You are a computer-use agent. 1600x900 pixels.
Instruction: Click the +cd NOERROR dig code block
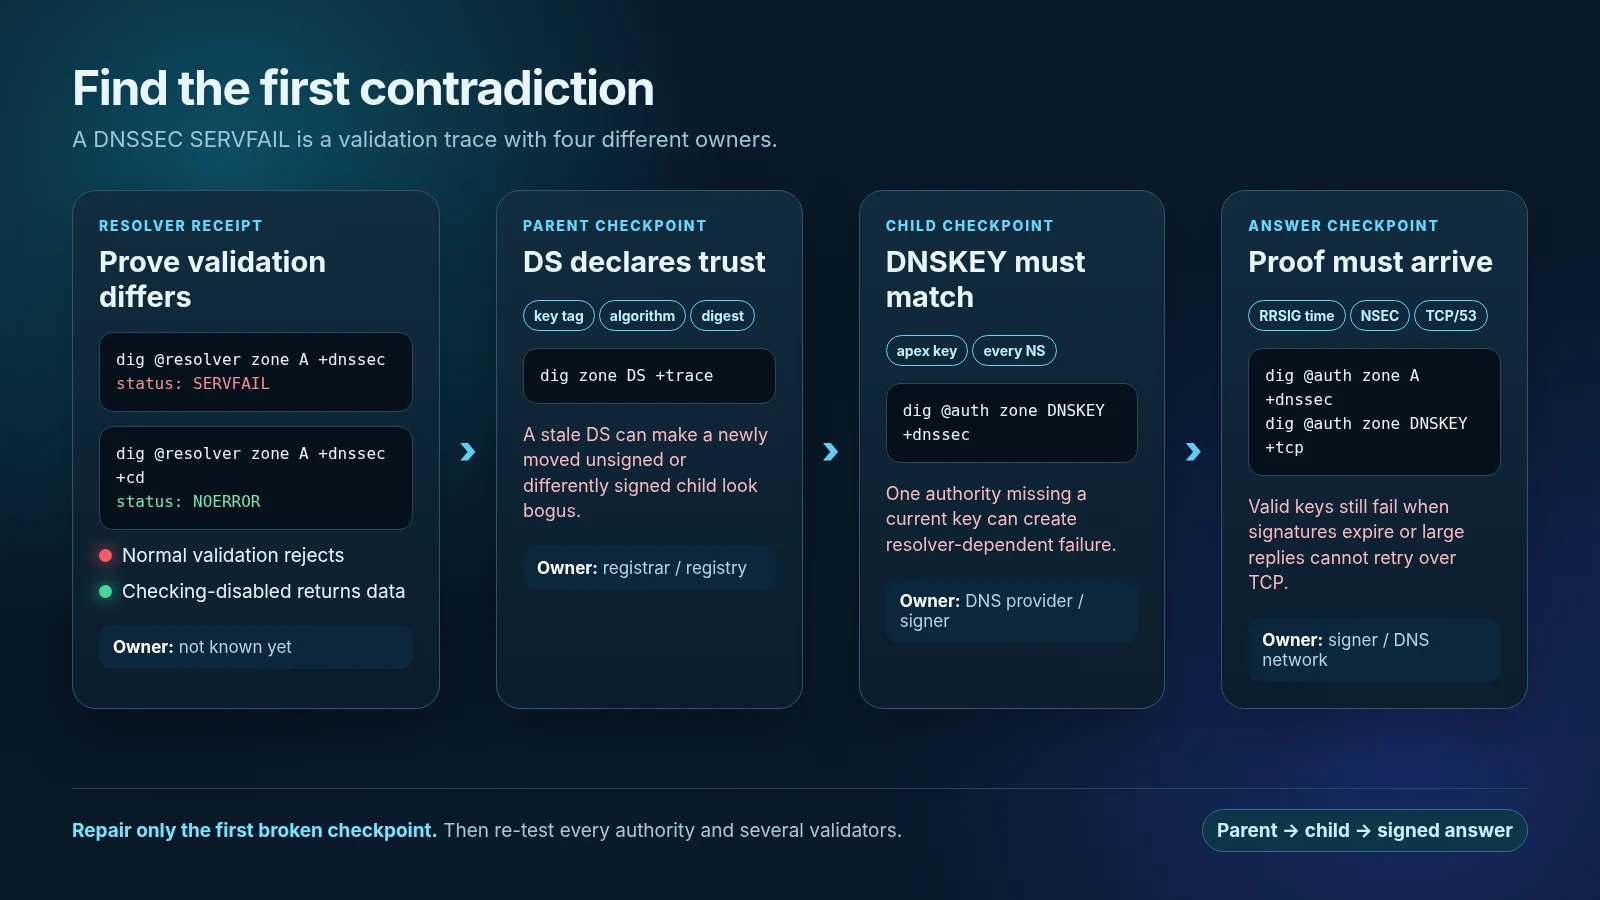click(256, 478)
